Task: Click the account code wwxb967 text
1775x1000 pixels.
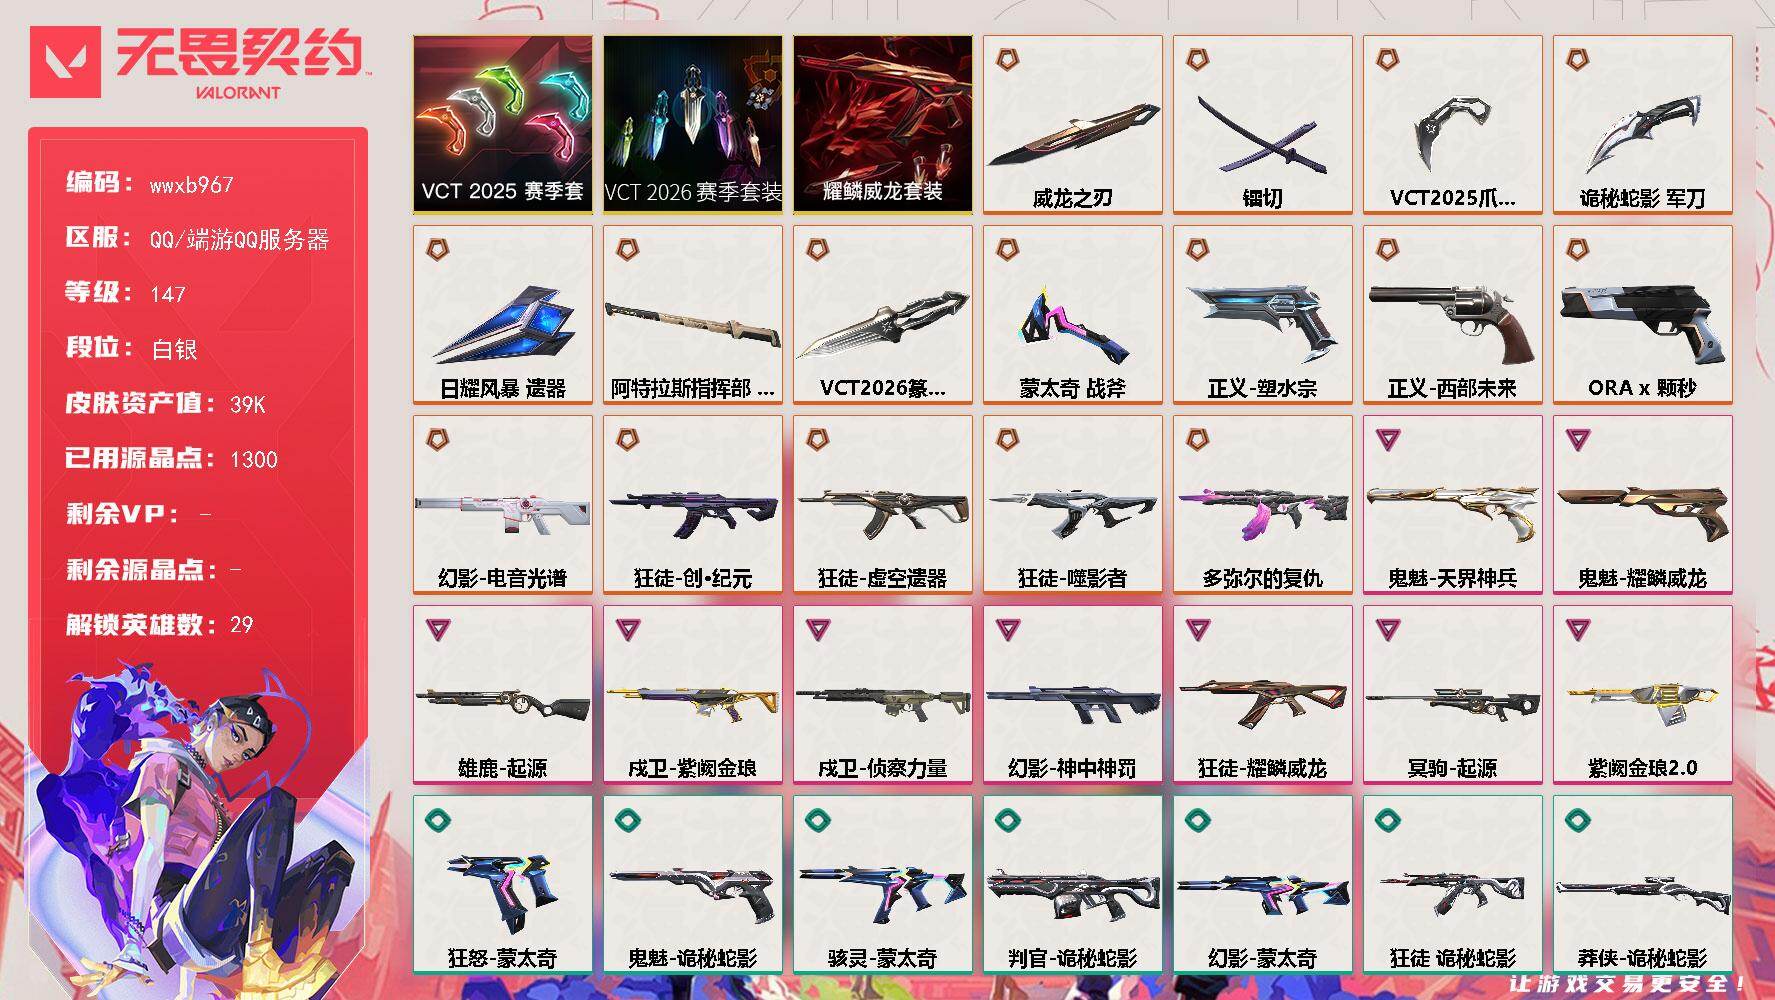Action: pyautogui.click(x=191, y=185)
